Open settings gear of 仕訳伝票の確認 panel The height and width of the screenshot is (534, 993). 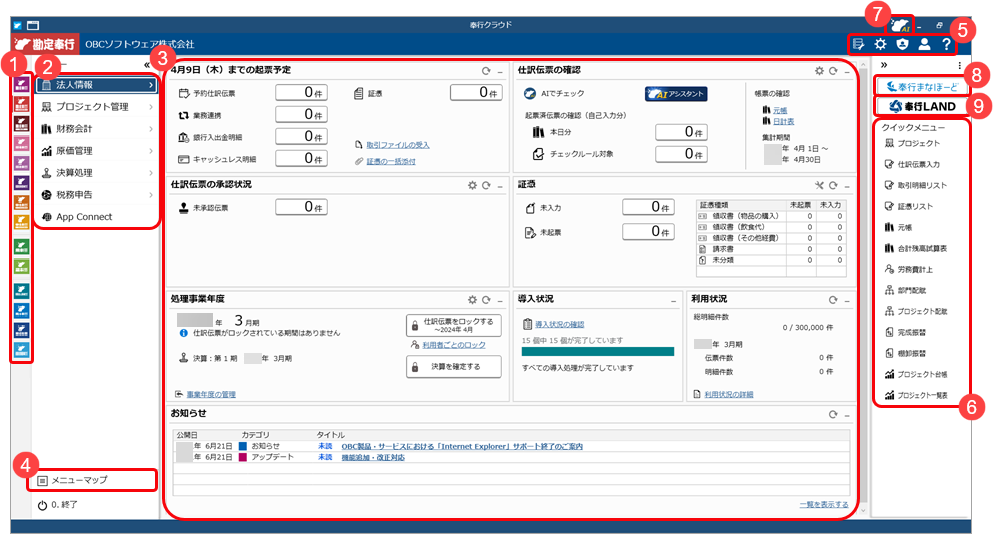819,71
